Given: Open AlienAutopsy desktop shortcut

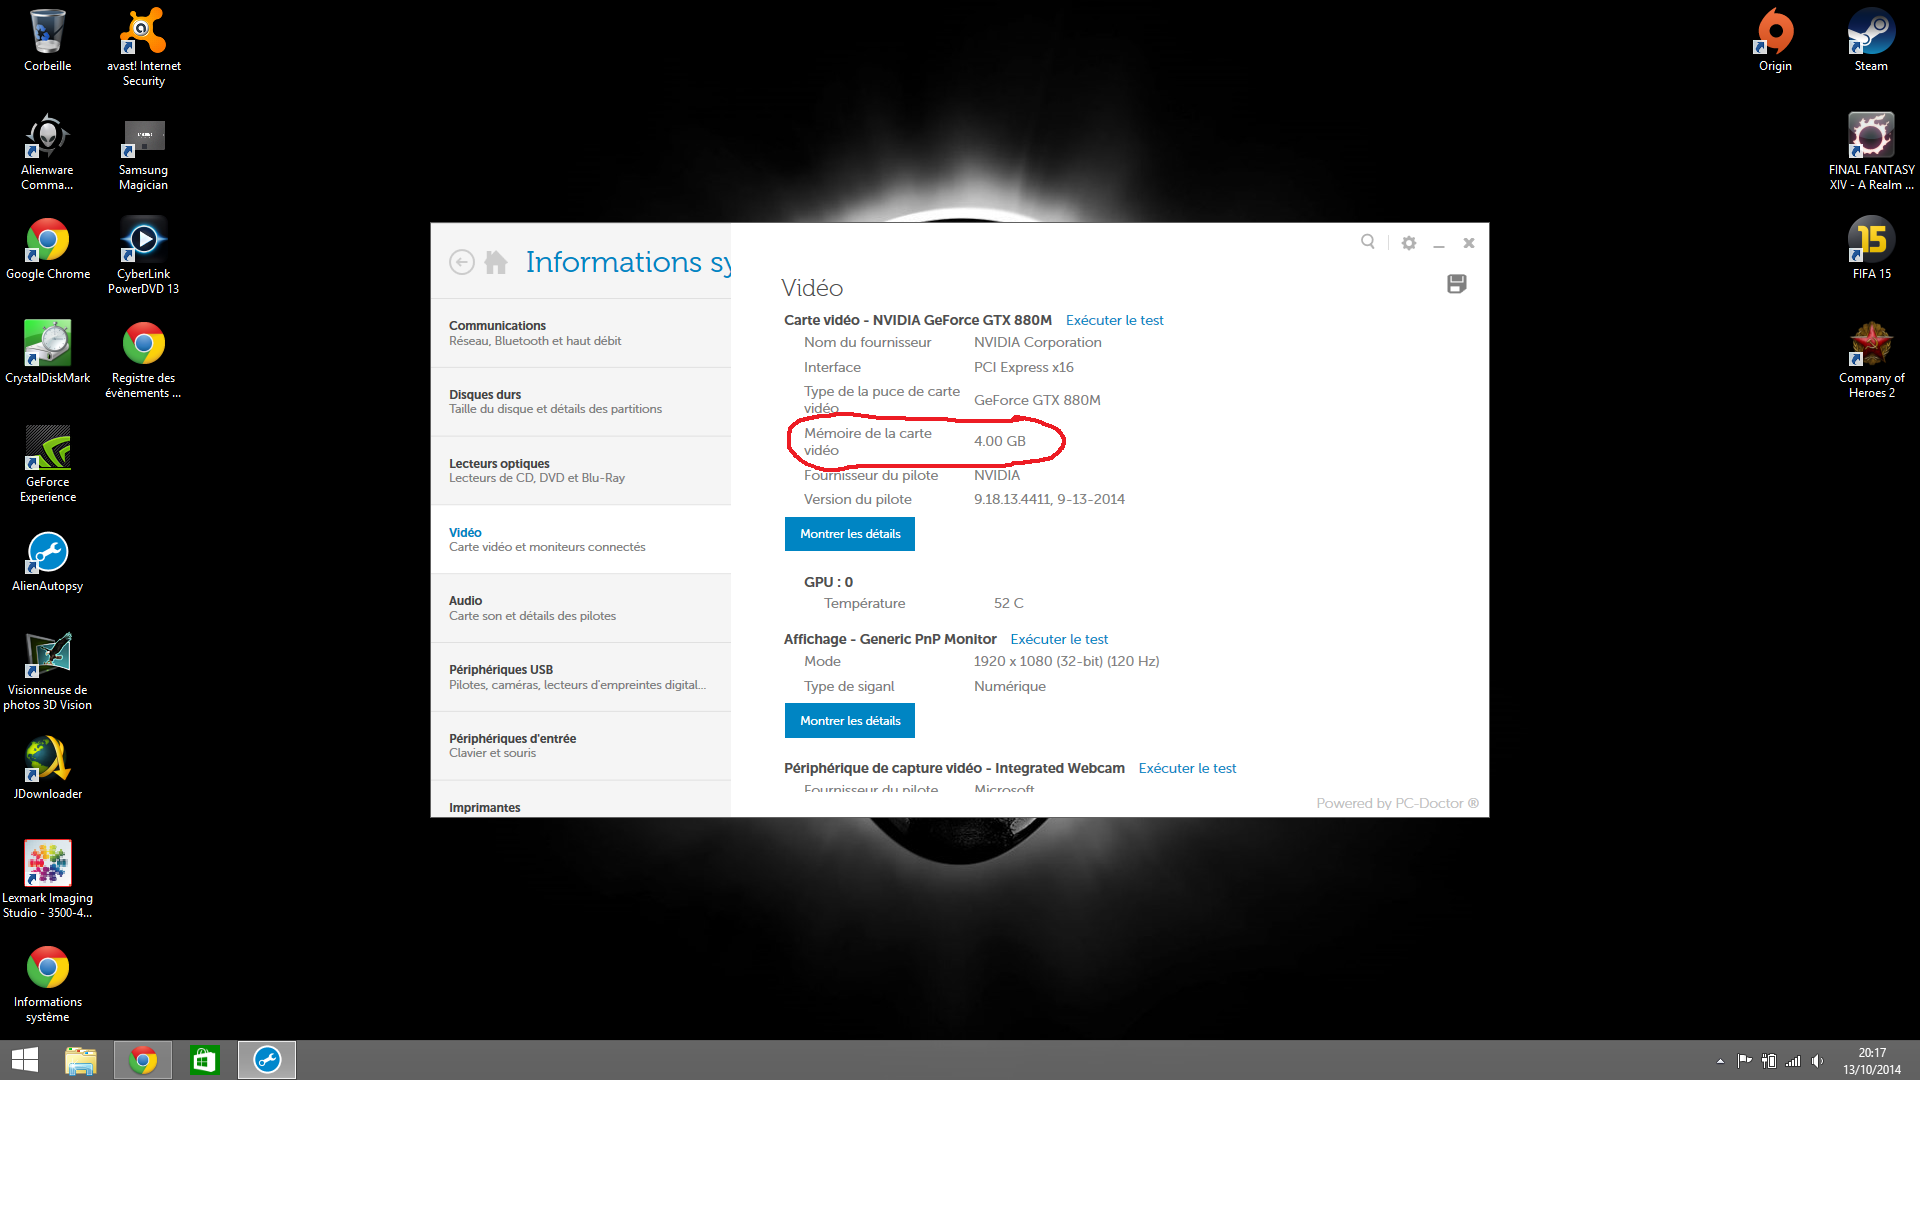Looking at the screenshot, I should 48,560.
